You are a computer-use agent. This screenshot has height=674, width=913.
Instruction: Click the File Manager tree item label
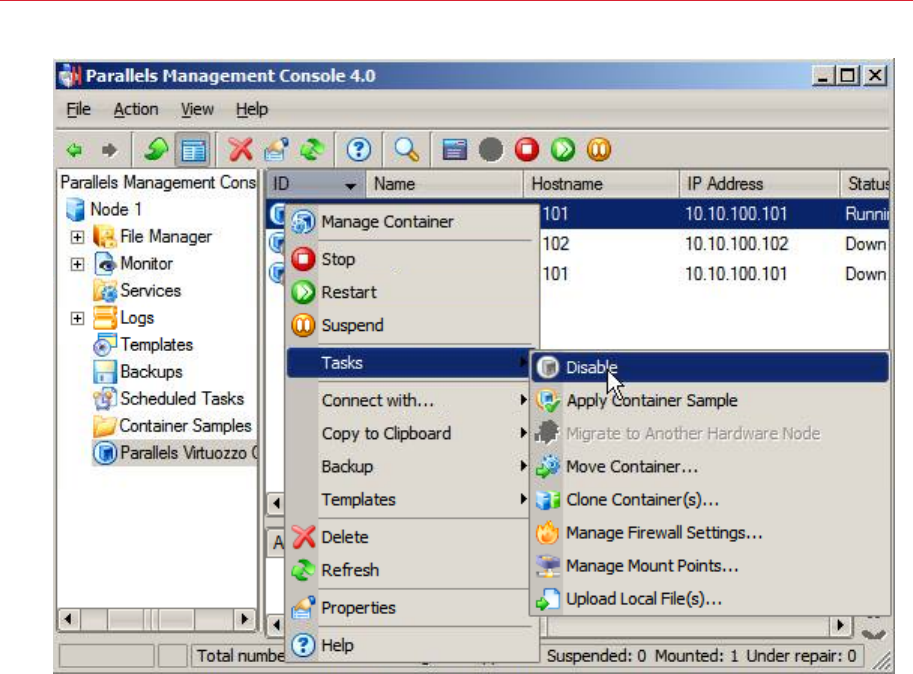166,237
